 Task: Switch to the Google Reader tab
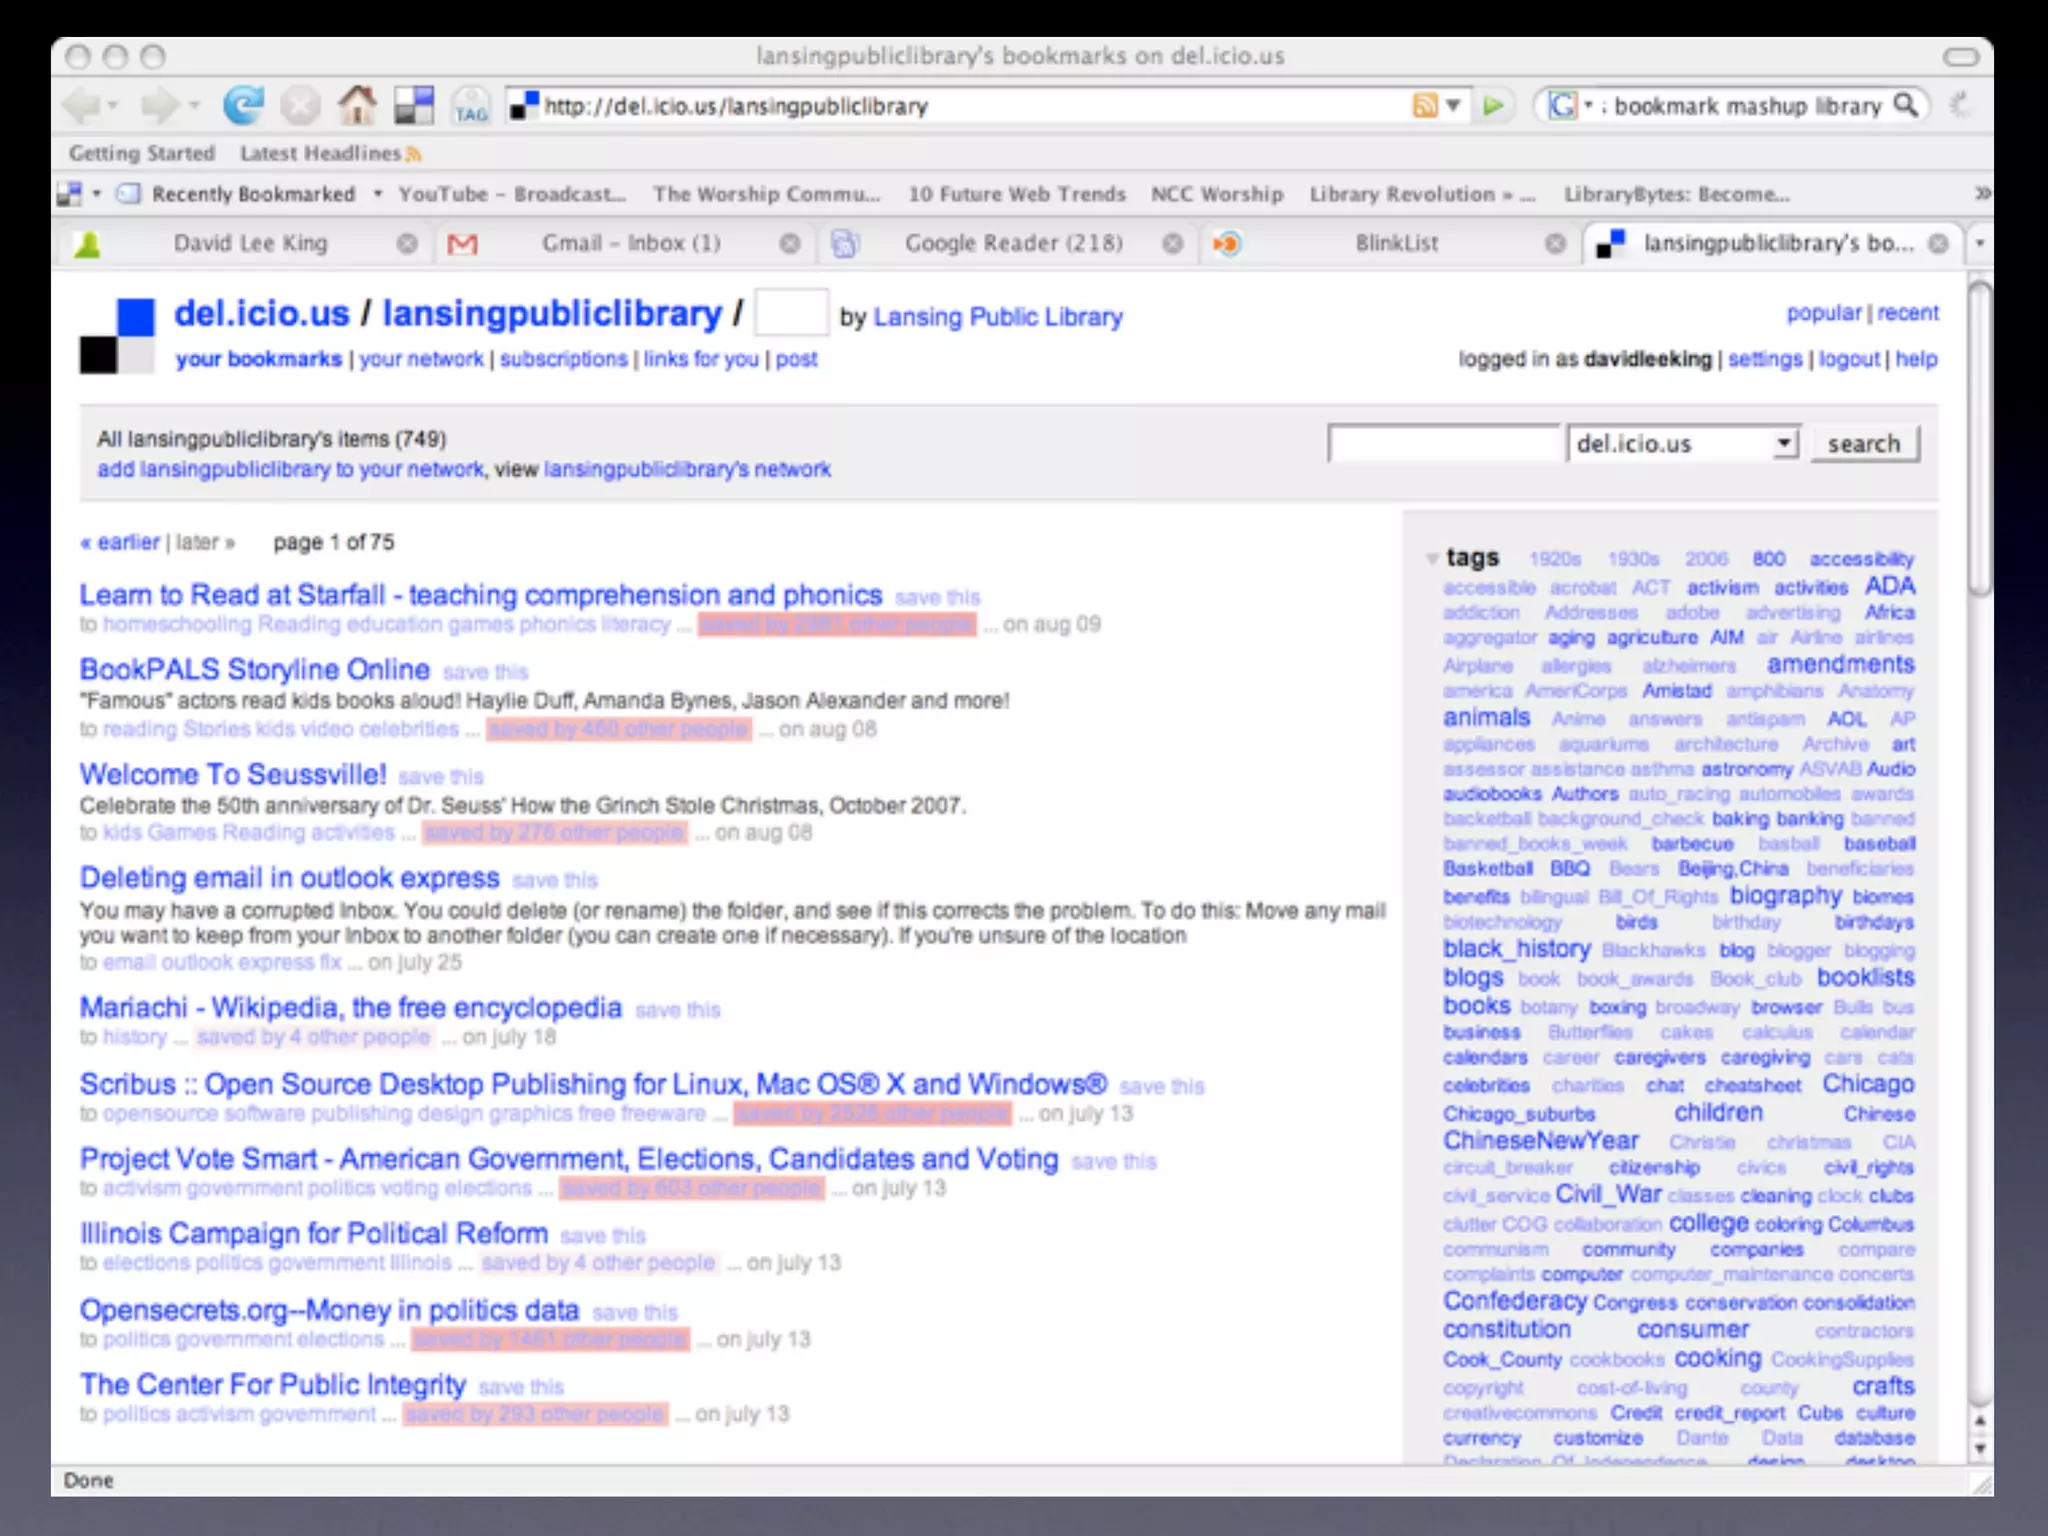[x=1012, y=243]
